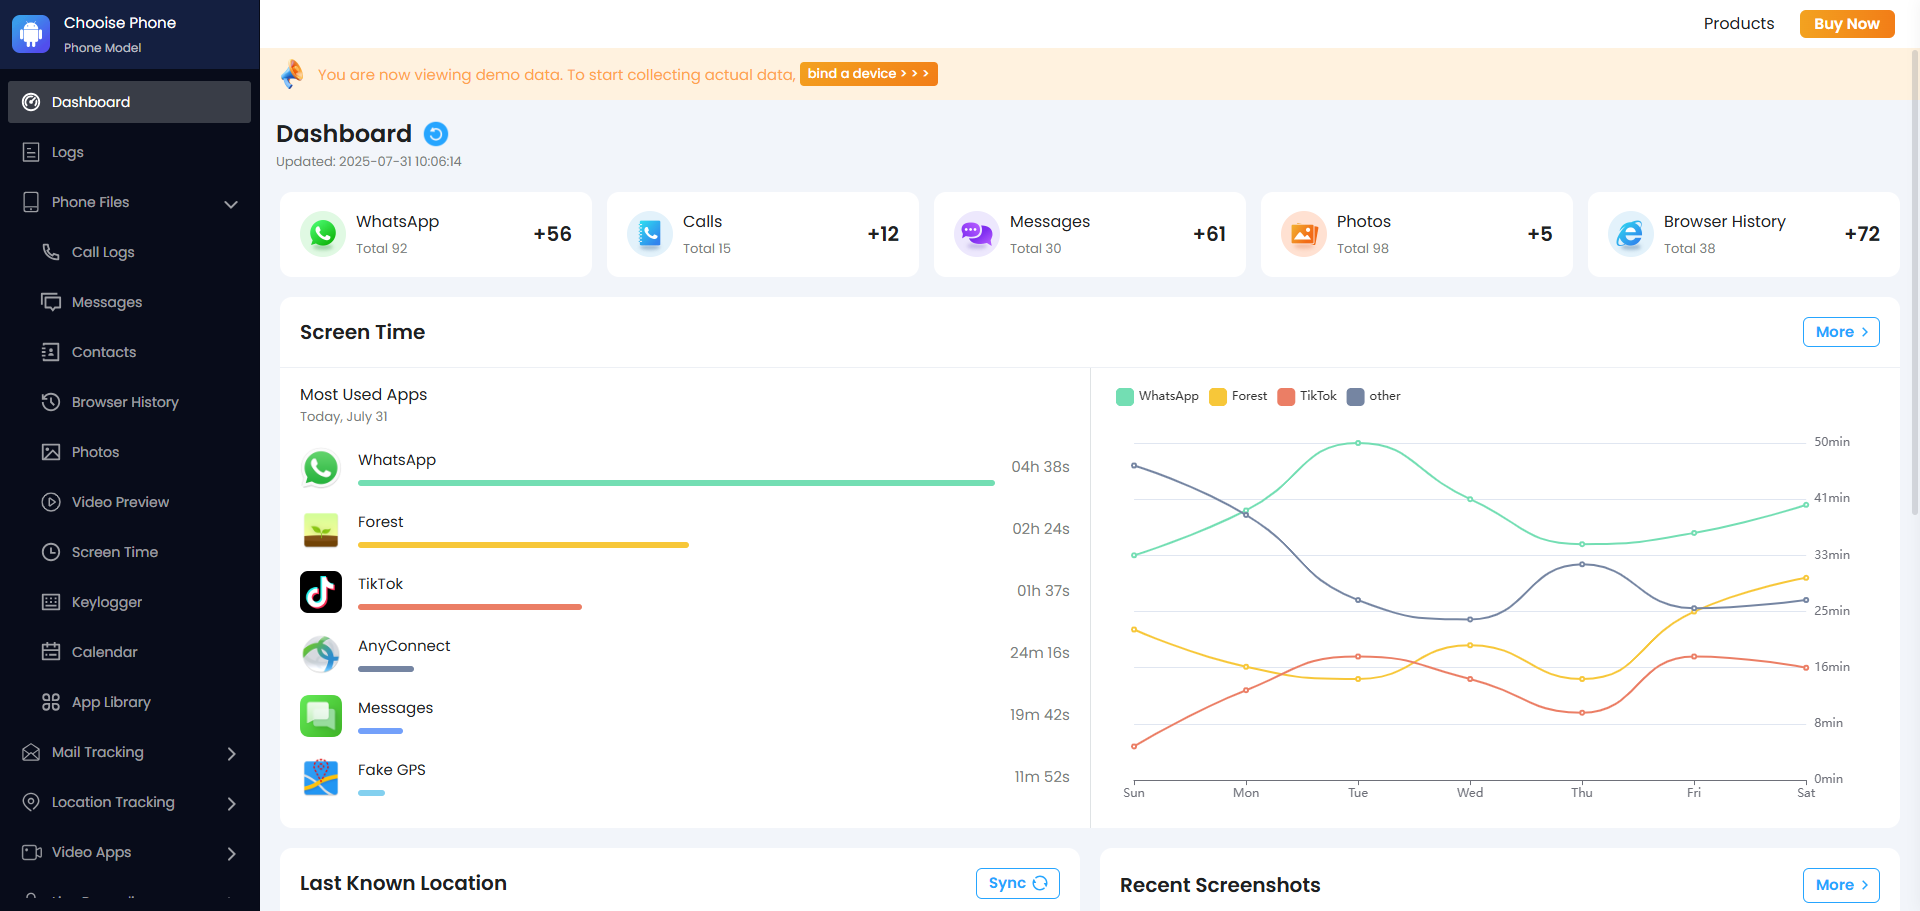Click the bind a device link
This screenshot has width=1920, height=911.
coord(868,74)
